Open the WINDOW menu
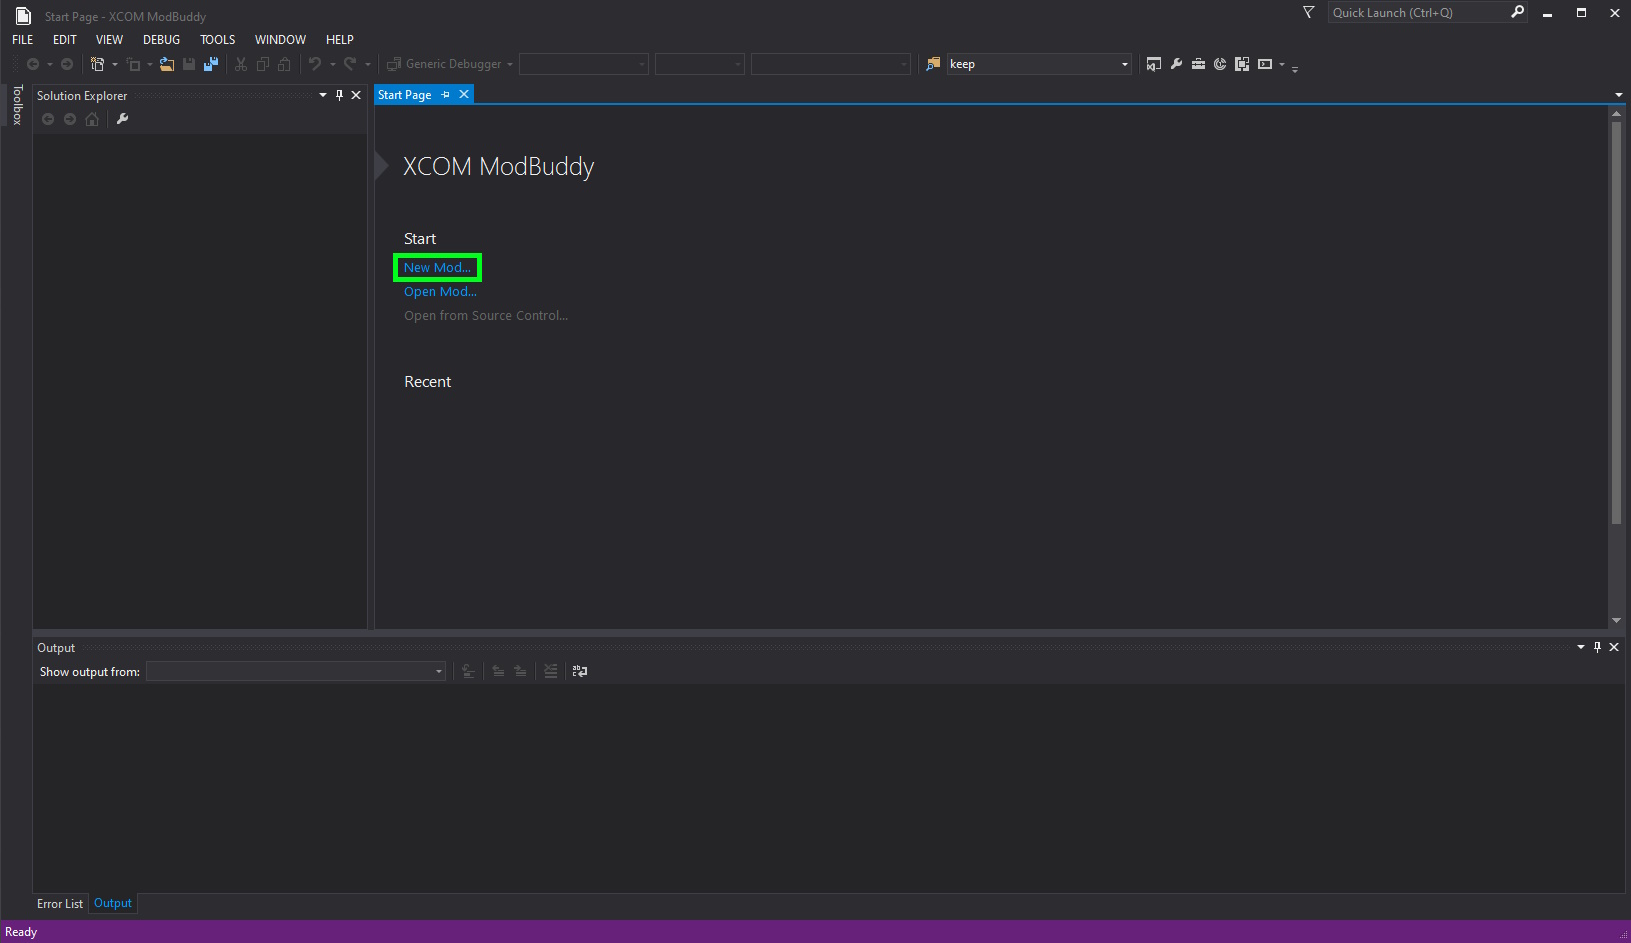1631x943 pixels. (280, 40)
